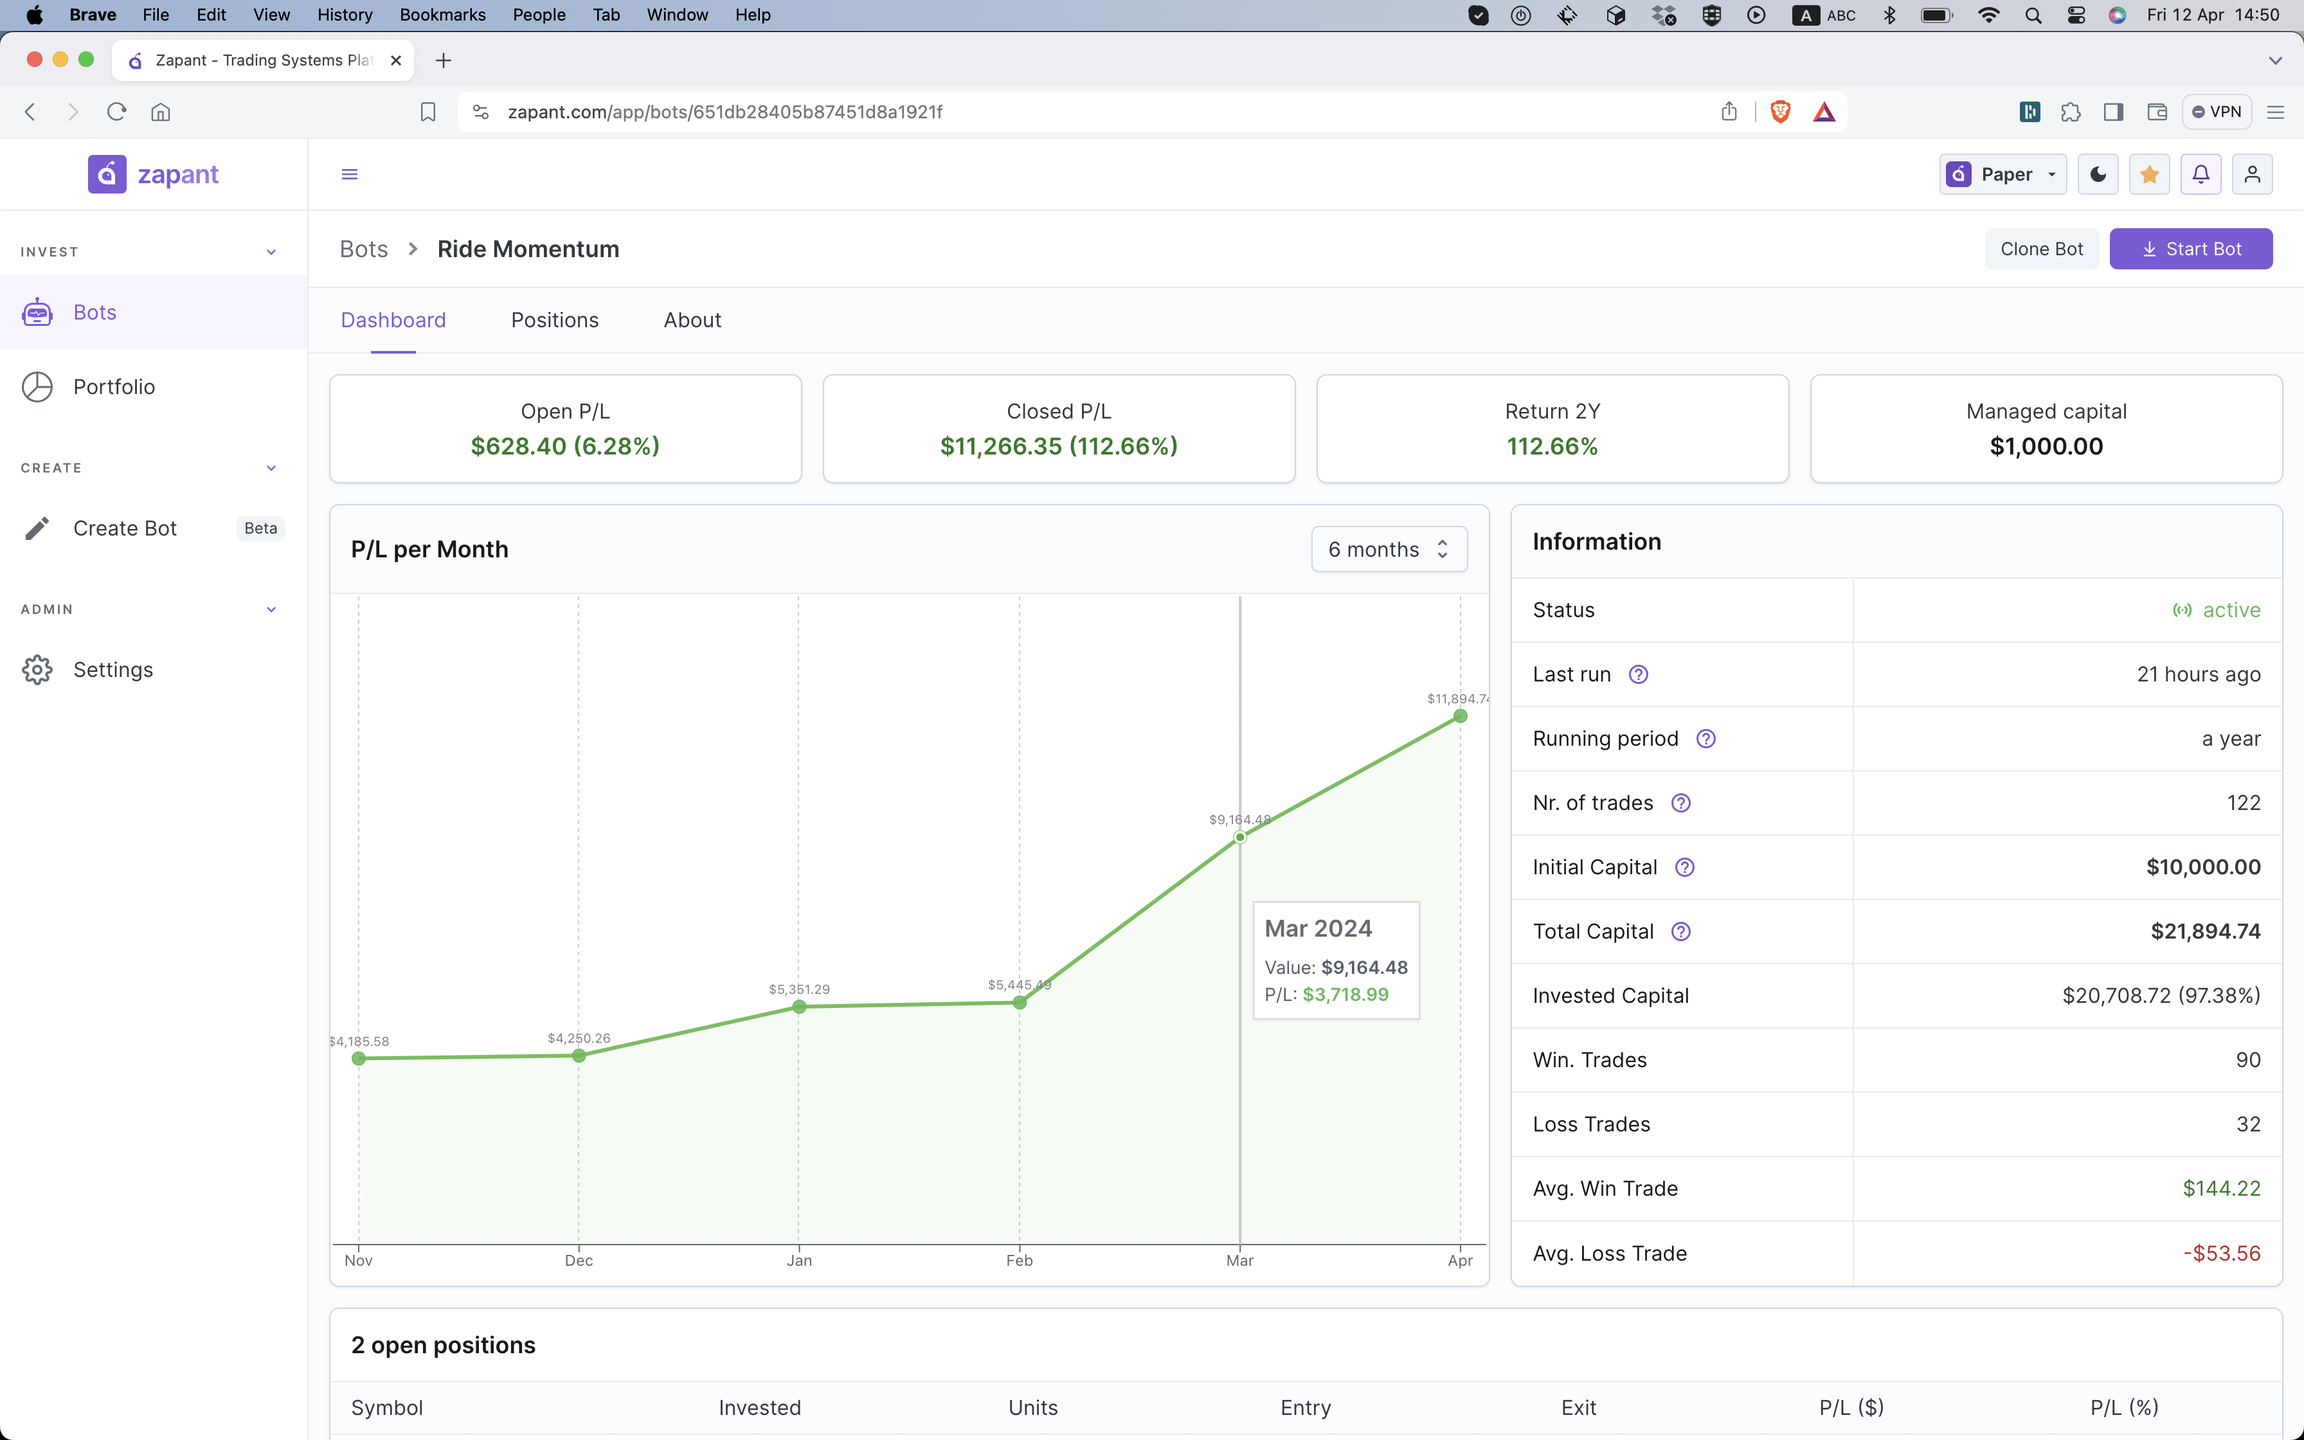Toggle the VPN button in toolbar

(x=2216, y=112)
